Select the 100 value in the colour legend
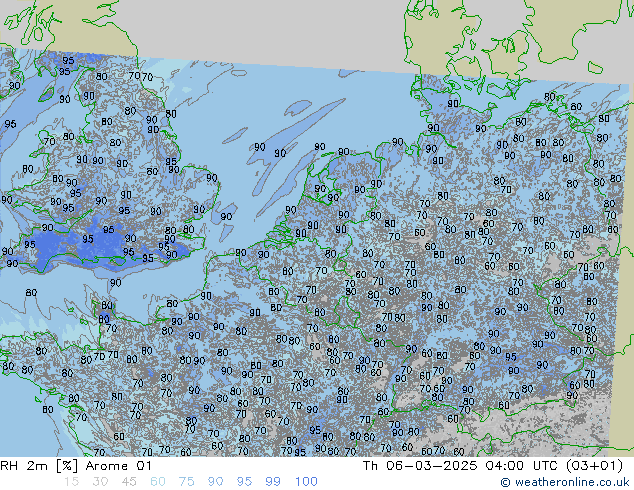Screen dimensions: 634x490 (x=306, y=482)
